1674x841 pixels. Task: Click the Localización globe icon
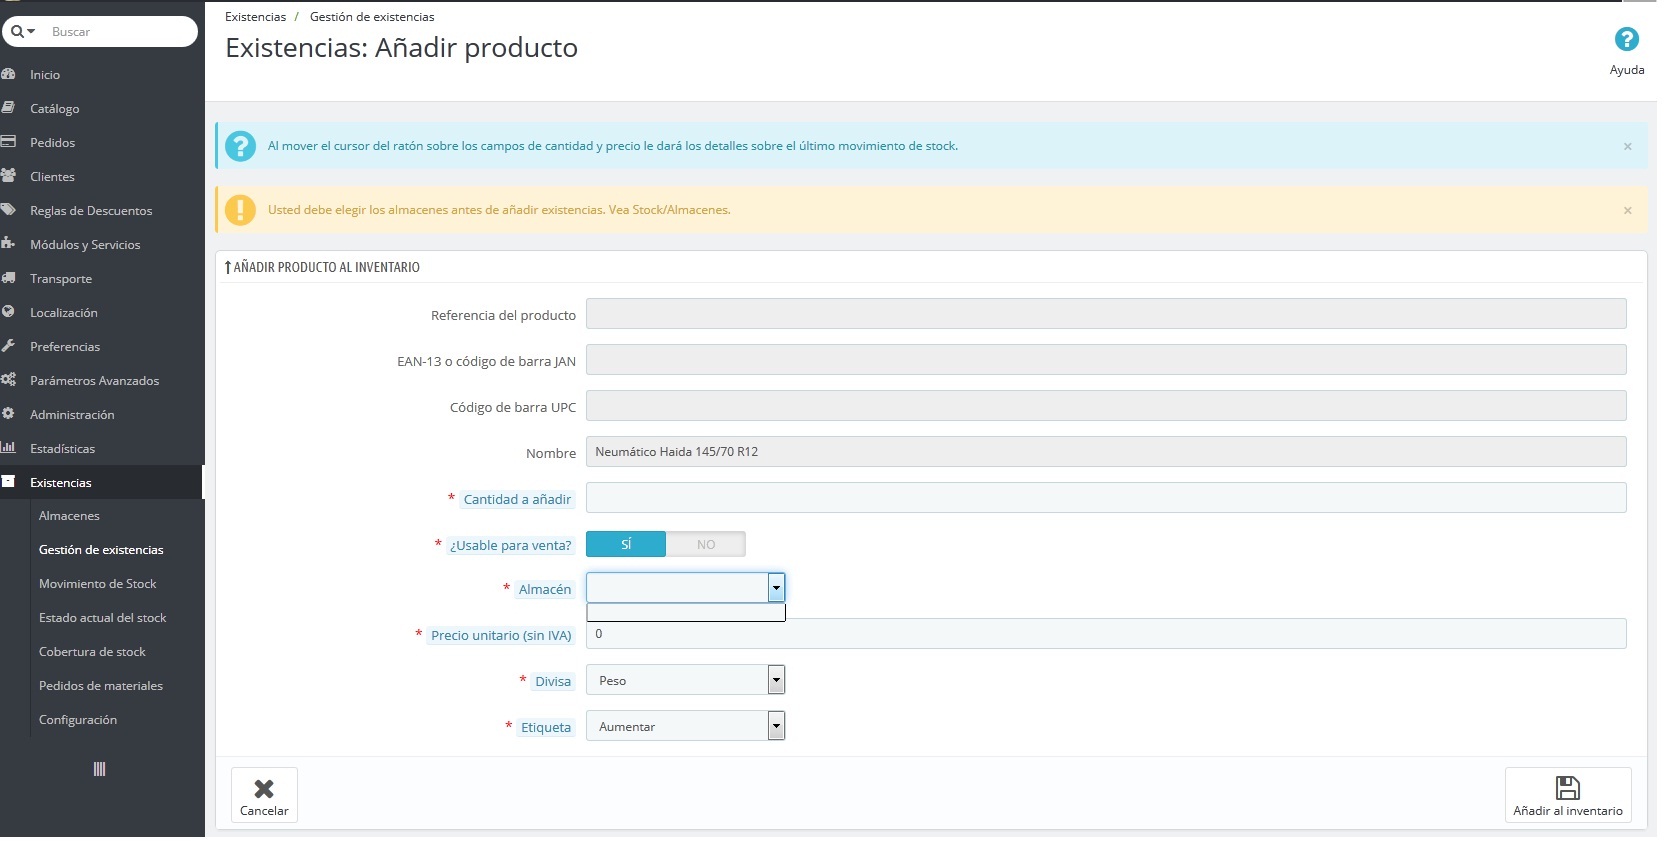(x=8, y=312)
